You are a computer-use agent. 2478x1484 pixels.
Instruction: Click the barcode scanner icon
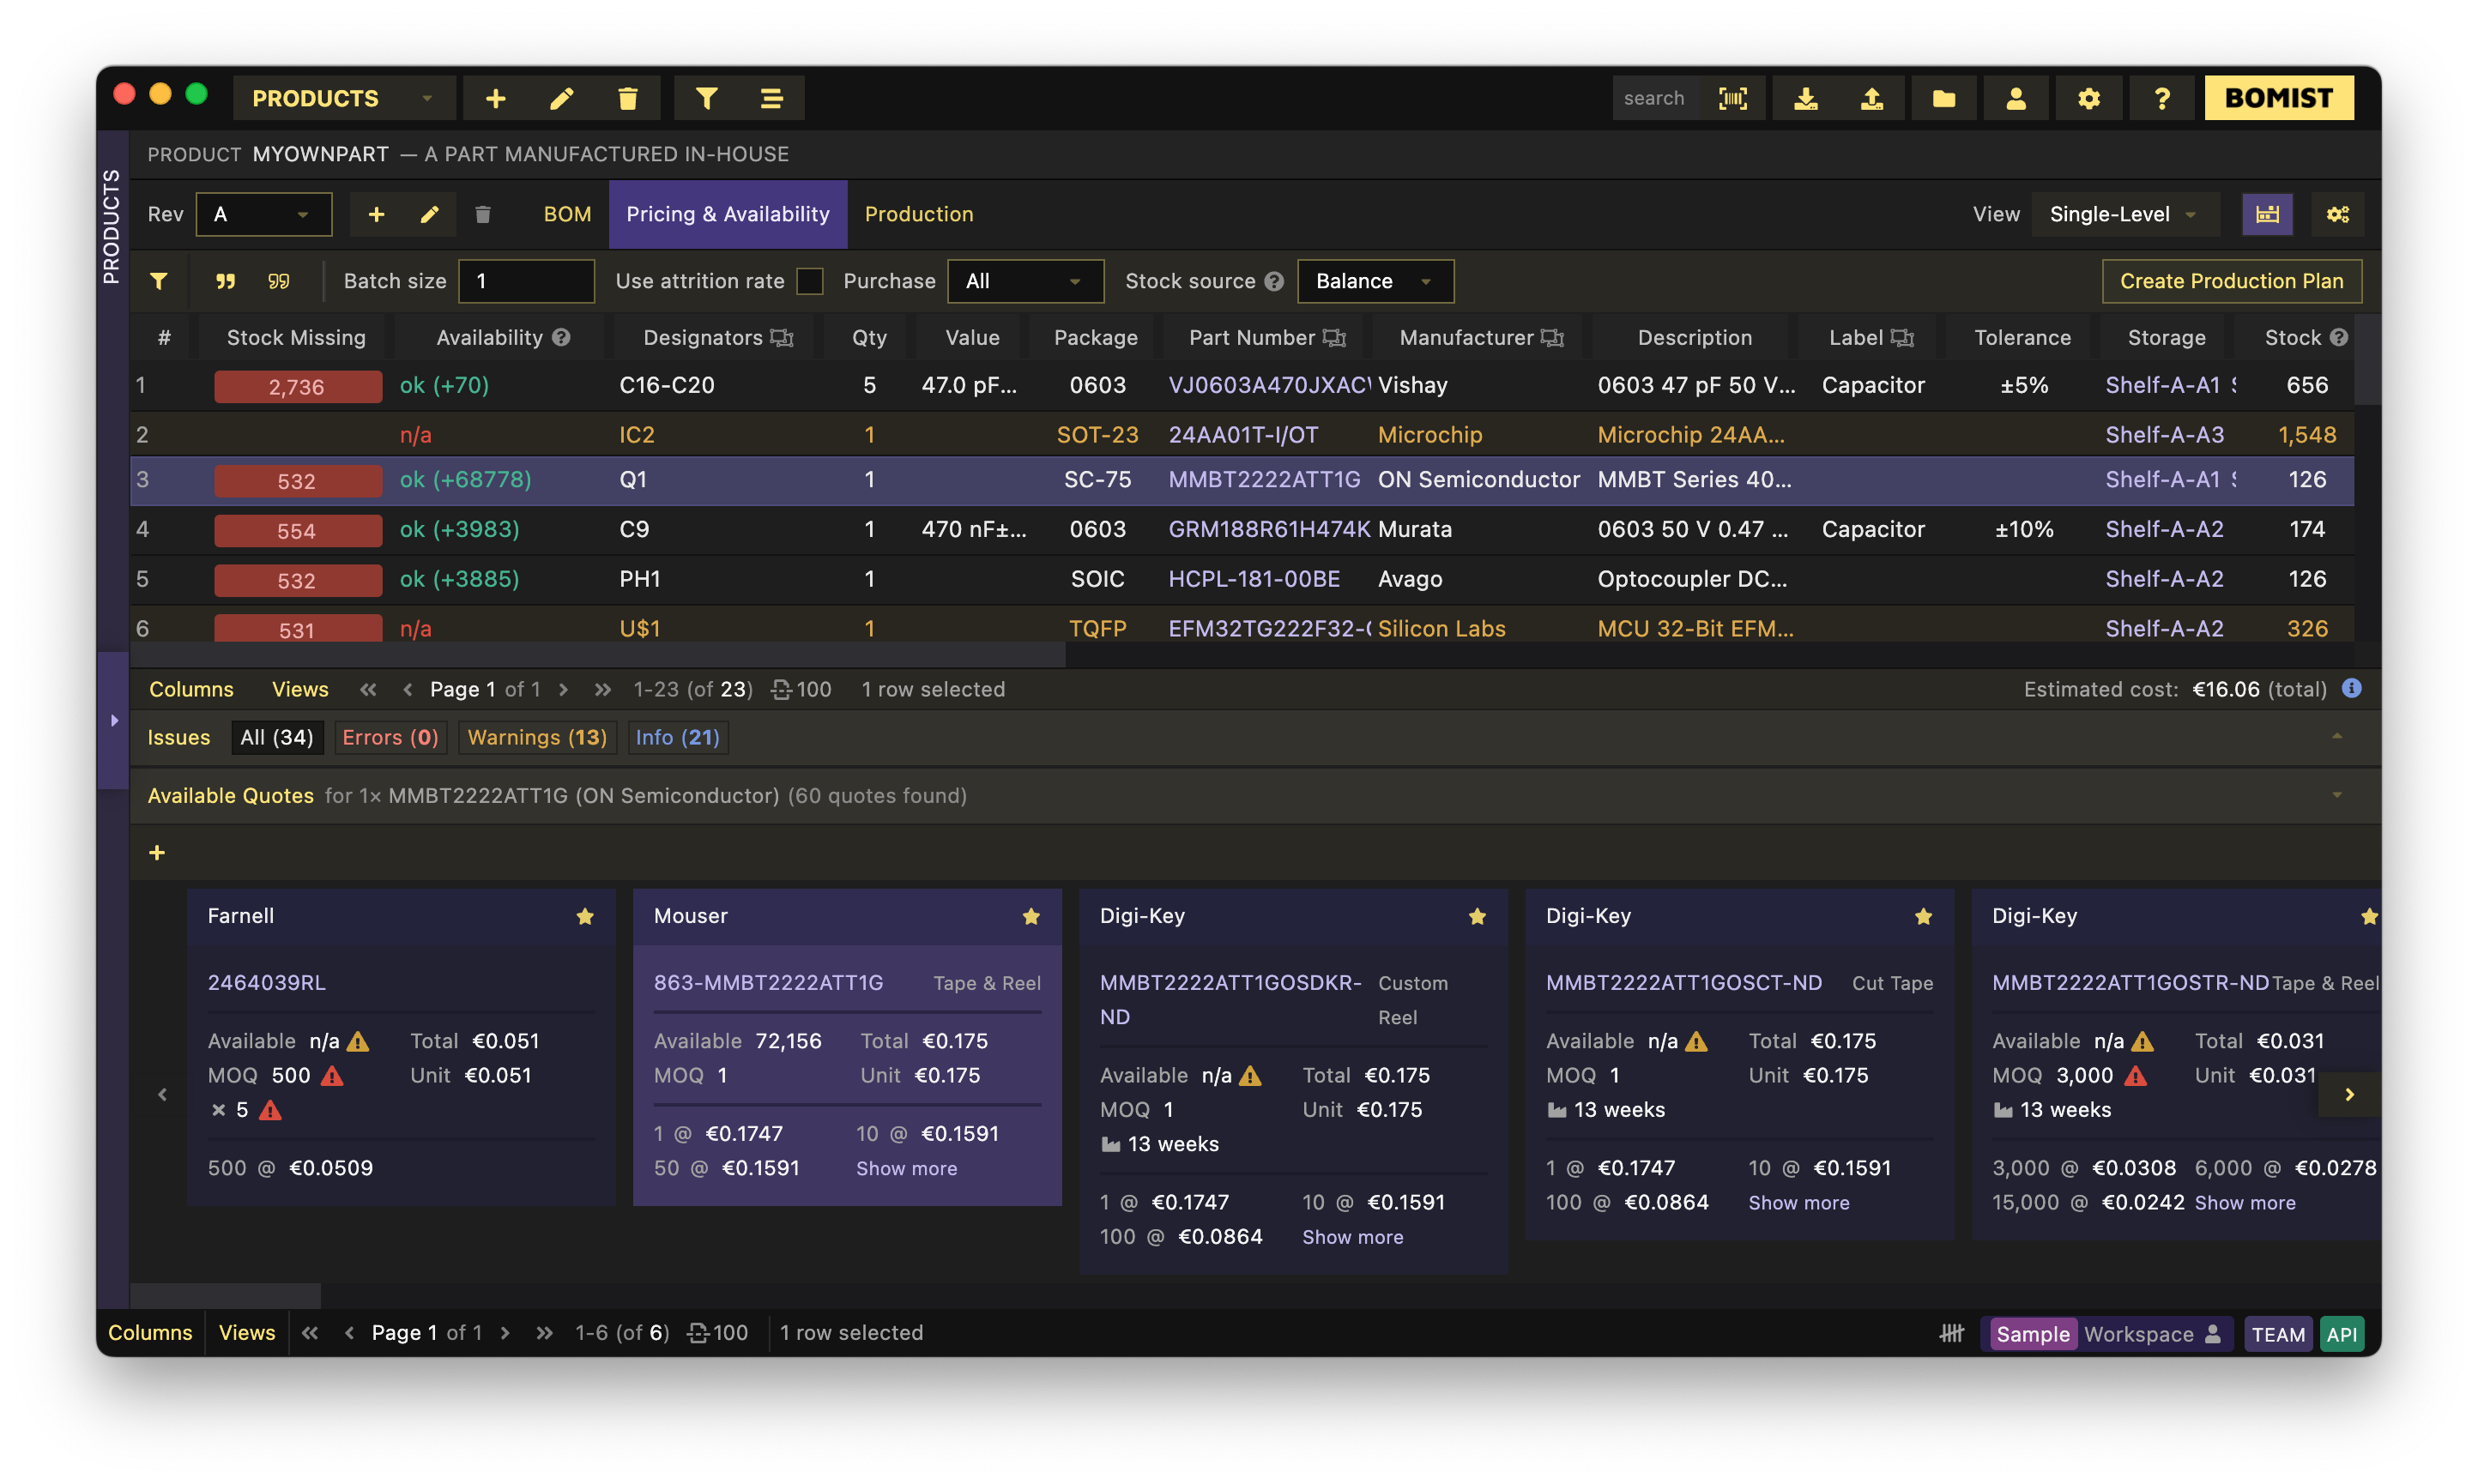tap(1732, 98)
